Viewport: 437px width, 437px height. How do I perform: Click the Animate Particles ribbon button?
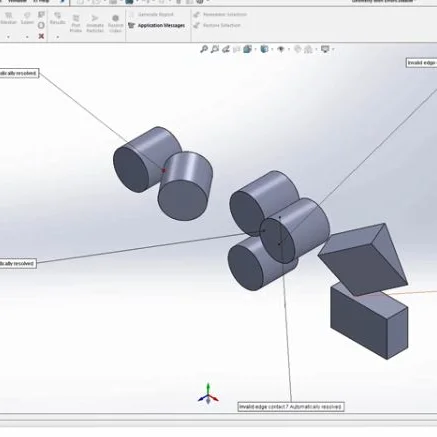pos(95,23)
